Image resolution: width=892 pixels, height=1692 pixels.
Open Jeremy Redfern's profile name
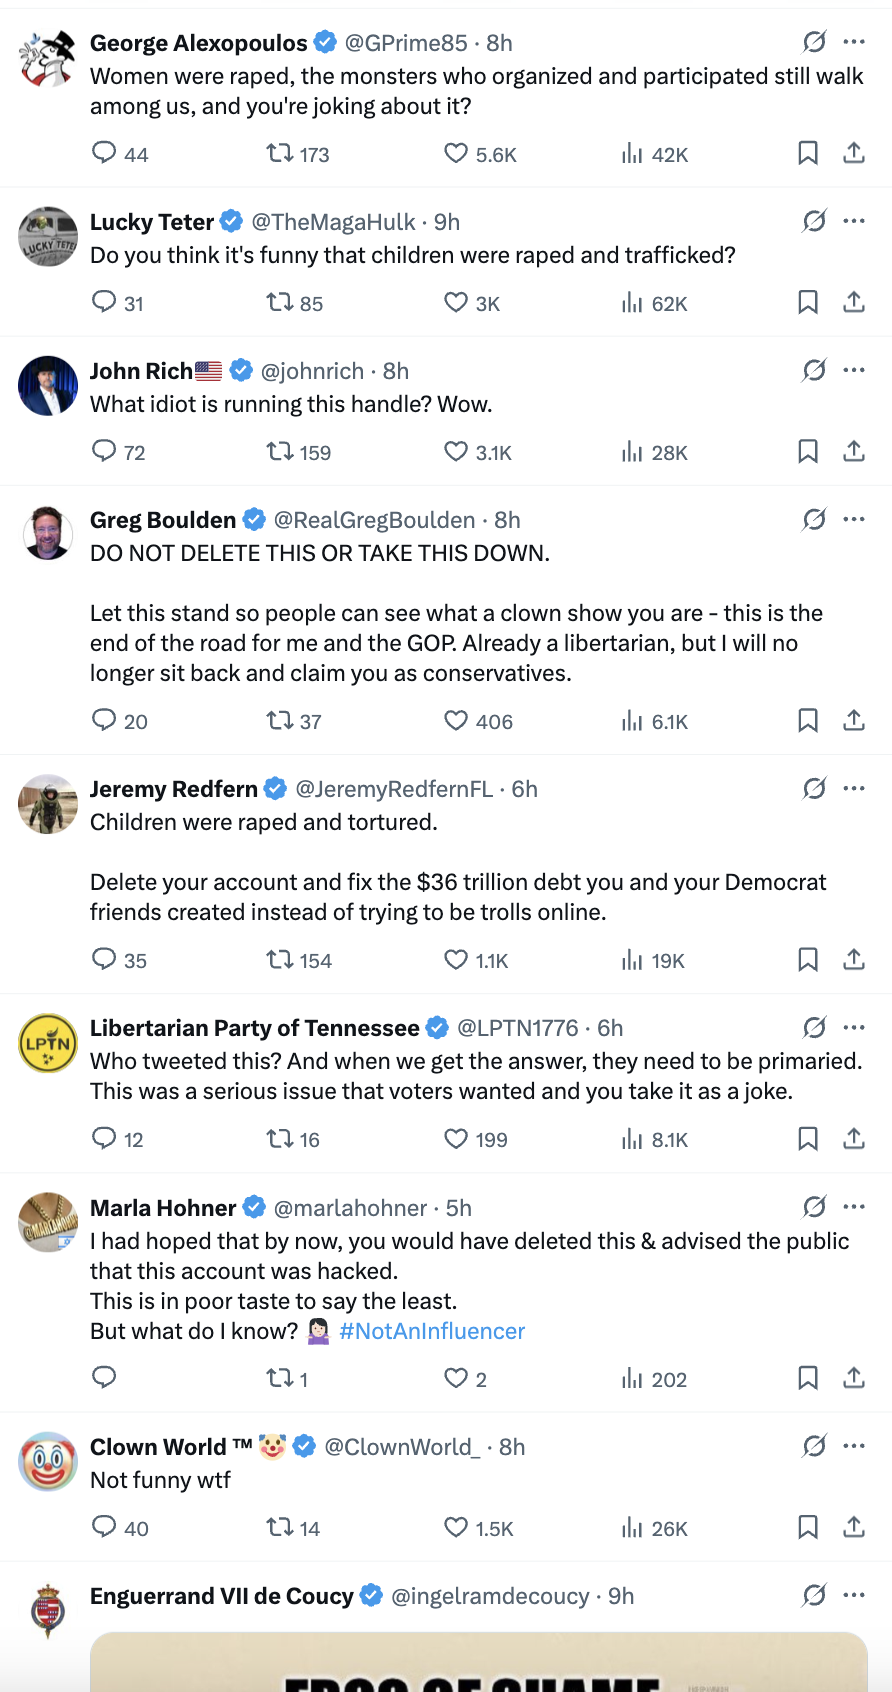pyautogui.click(x=173, y=789)
